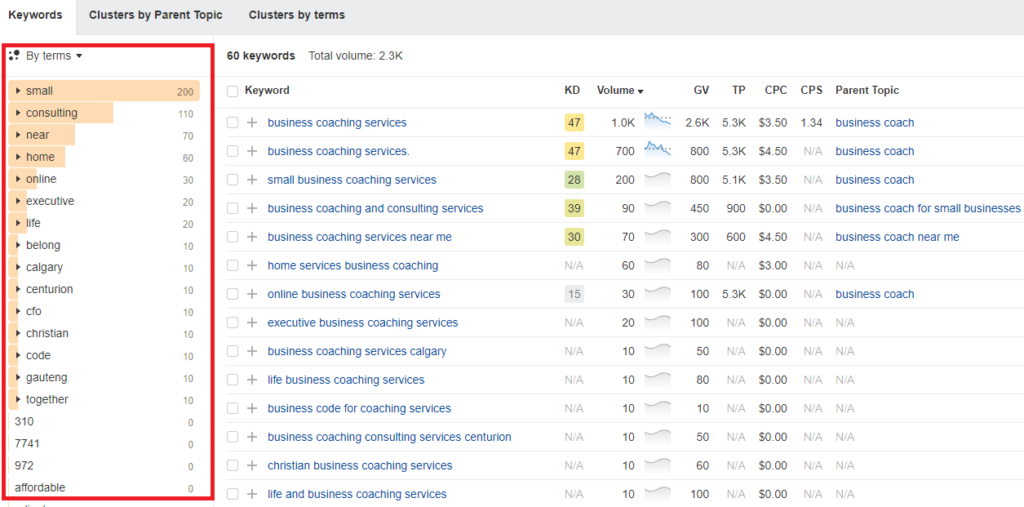The image size is (1024, 507).
Task: Click plus next to 'business coaching and consulting services'
Action: pyautogui.click(x=252, y=208)
